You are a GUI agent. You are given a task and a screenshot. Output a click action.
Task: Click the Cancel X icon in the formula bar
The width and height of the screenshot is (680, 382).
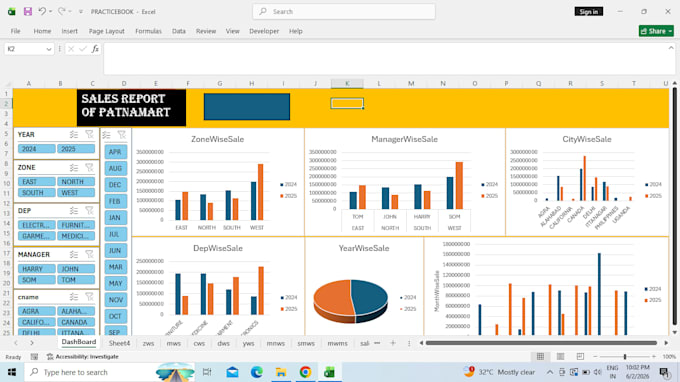tap(71, 49)
